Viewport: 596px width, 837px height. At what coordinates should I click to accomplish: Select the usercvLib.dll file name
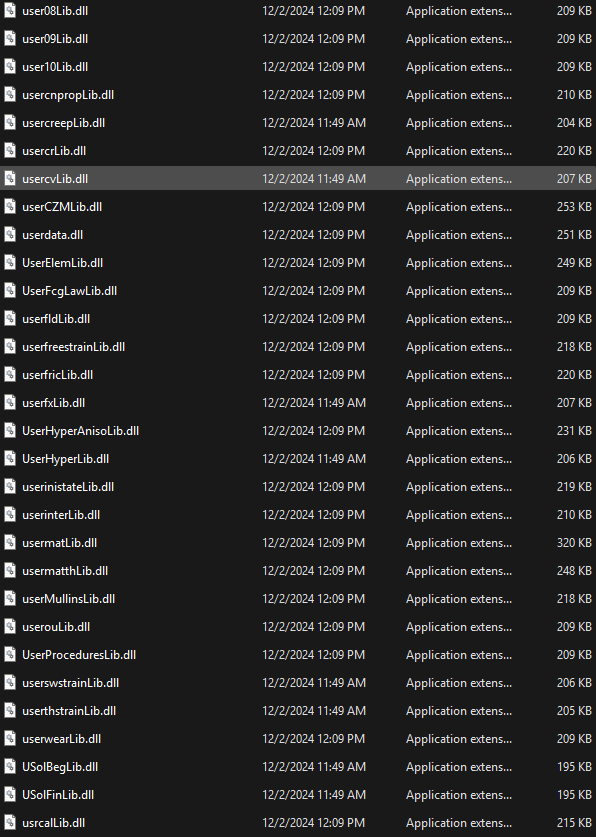tap(55, 179)
